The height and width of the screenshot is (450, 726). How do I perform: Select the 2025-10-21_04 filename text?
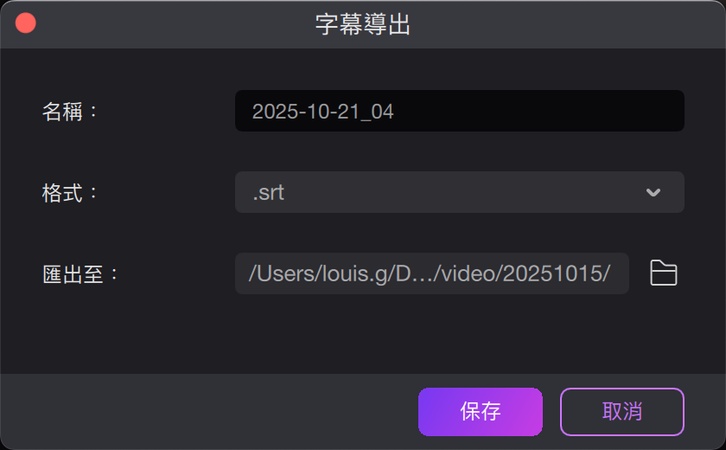[323, 112]
